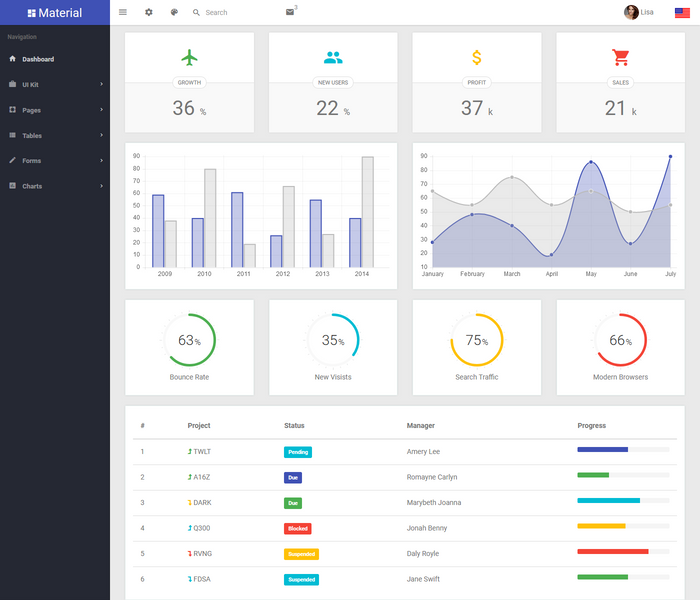Open the UI Kit navigation item

[x=55, y=84]
